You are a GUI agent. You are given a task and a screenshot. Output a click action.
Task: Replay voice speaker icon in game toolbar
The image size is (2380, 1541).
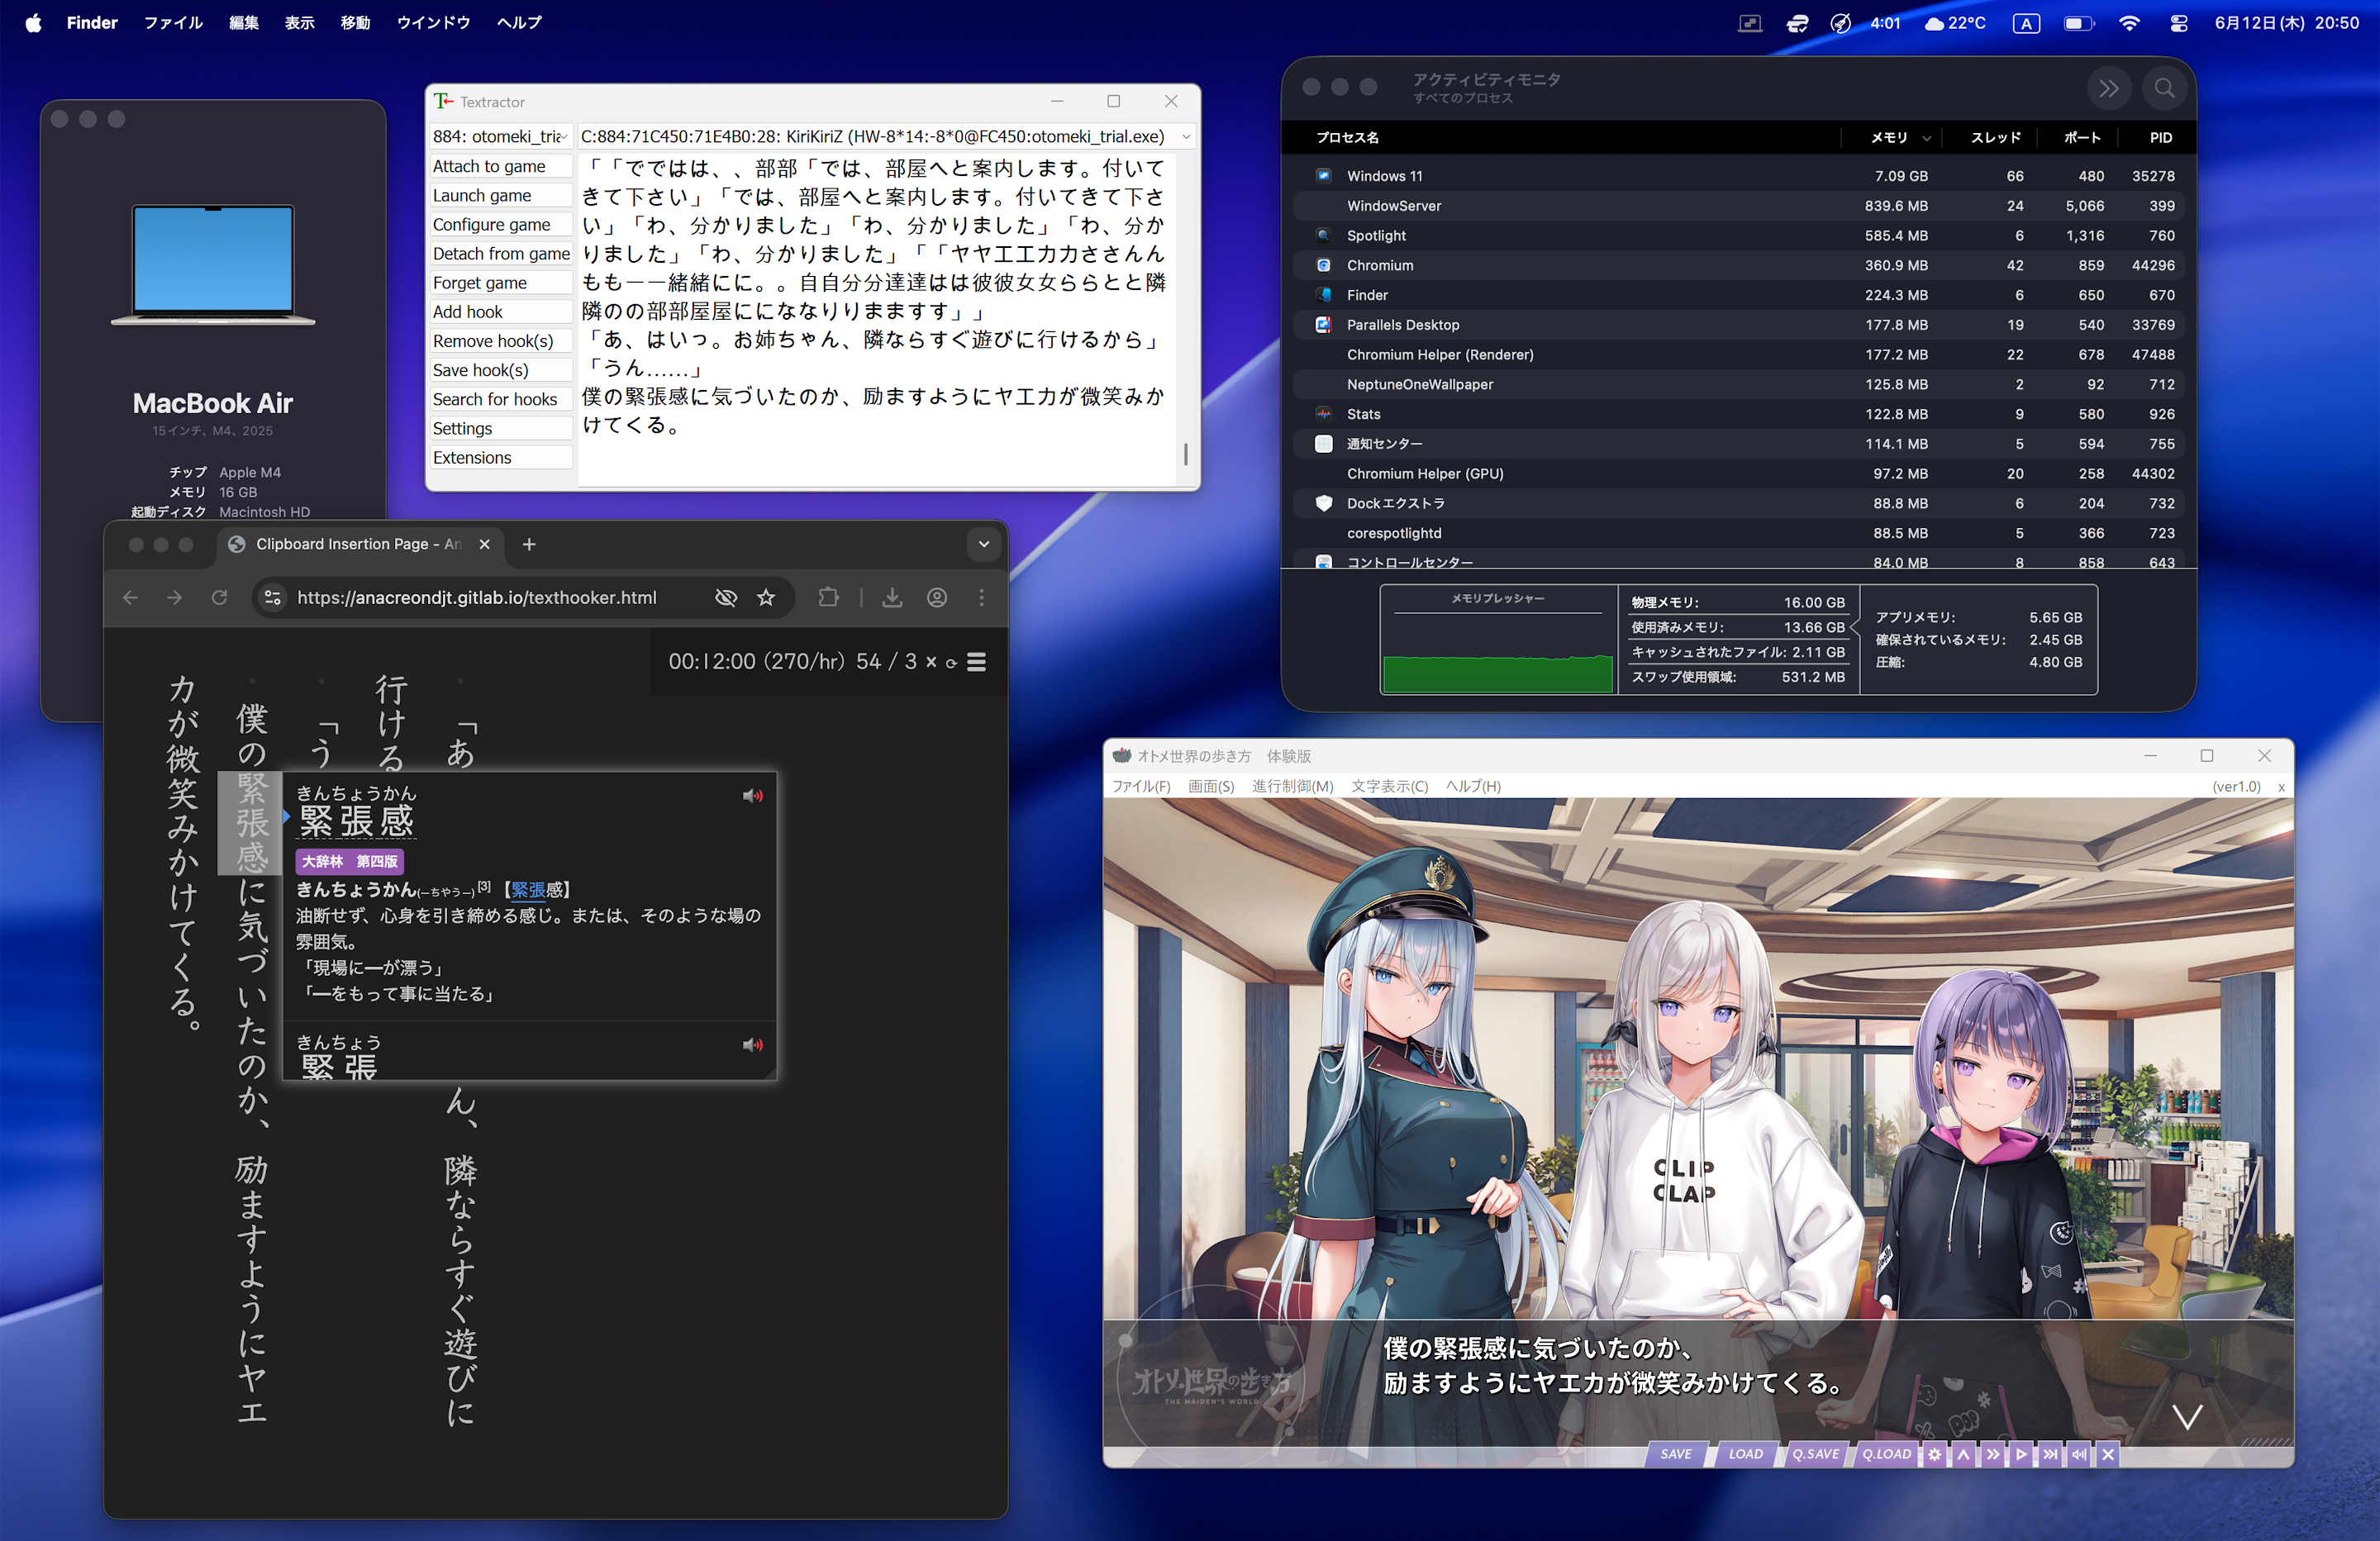pyautogui.click(x=2079, y=1454)
